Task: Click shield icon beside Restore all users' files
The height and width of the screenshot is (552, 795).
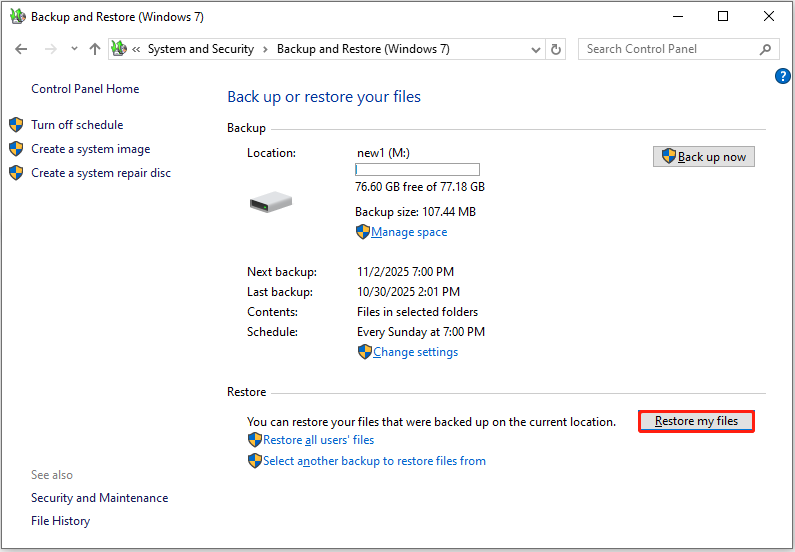Action: click(255, 440)
